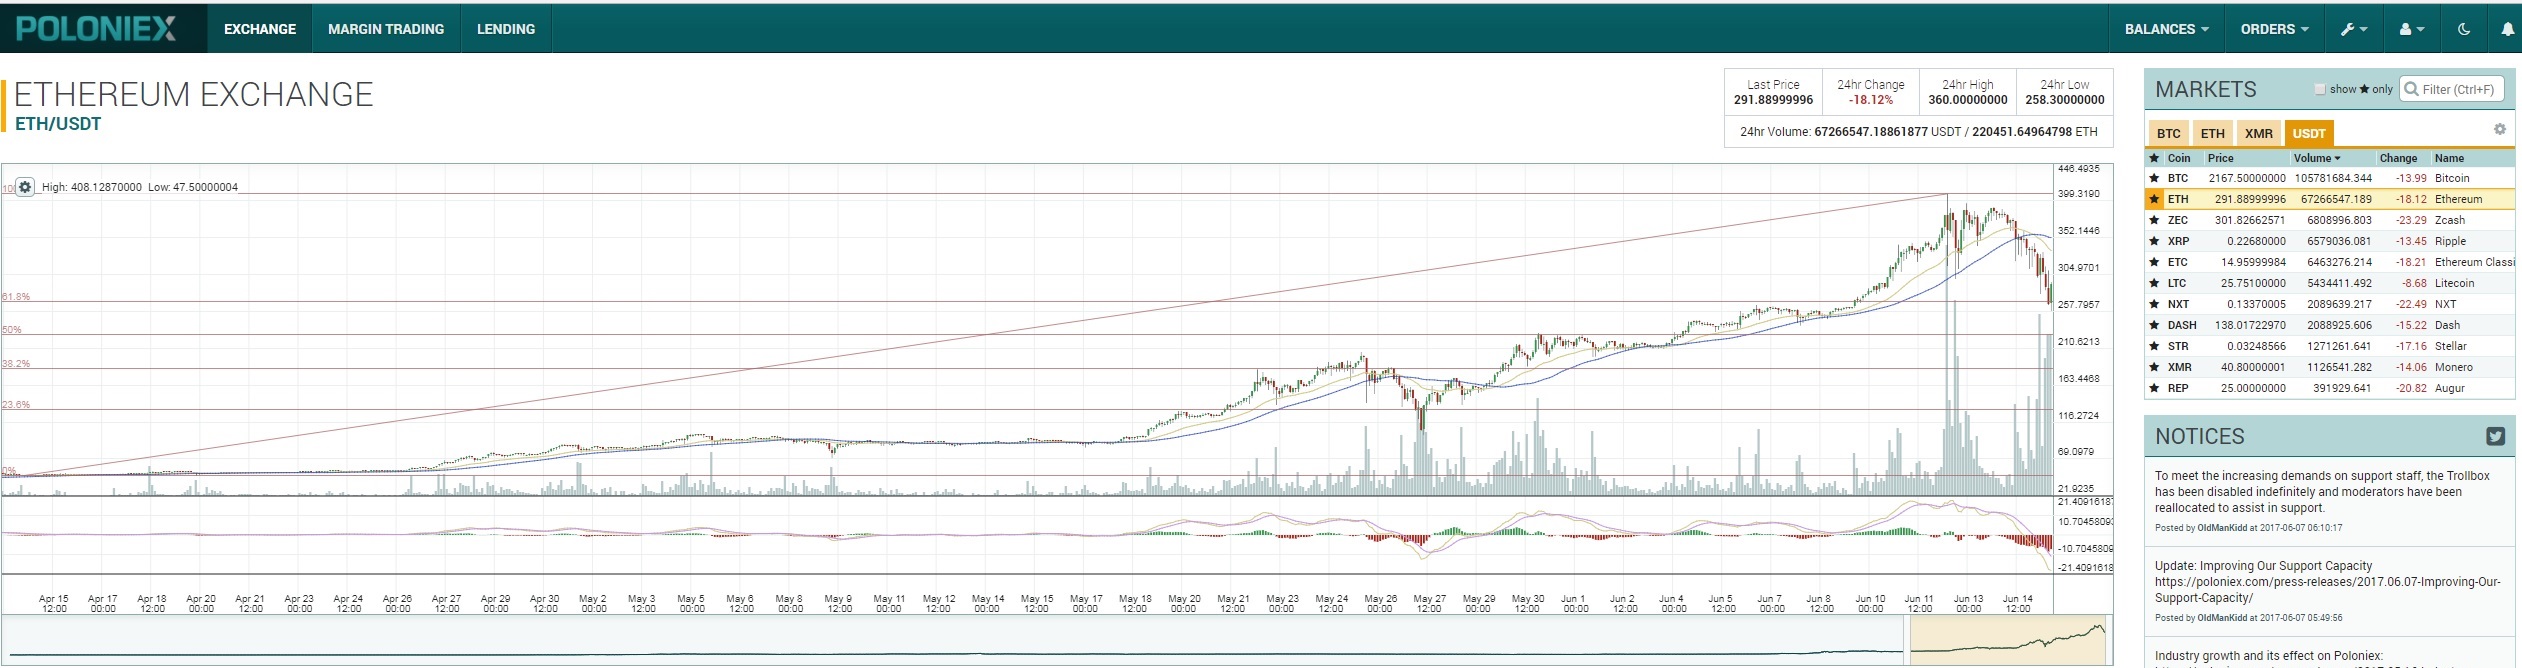Toggle the star for the ETH row
2522x668 pixels.
click(x=2154, y=199)
